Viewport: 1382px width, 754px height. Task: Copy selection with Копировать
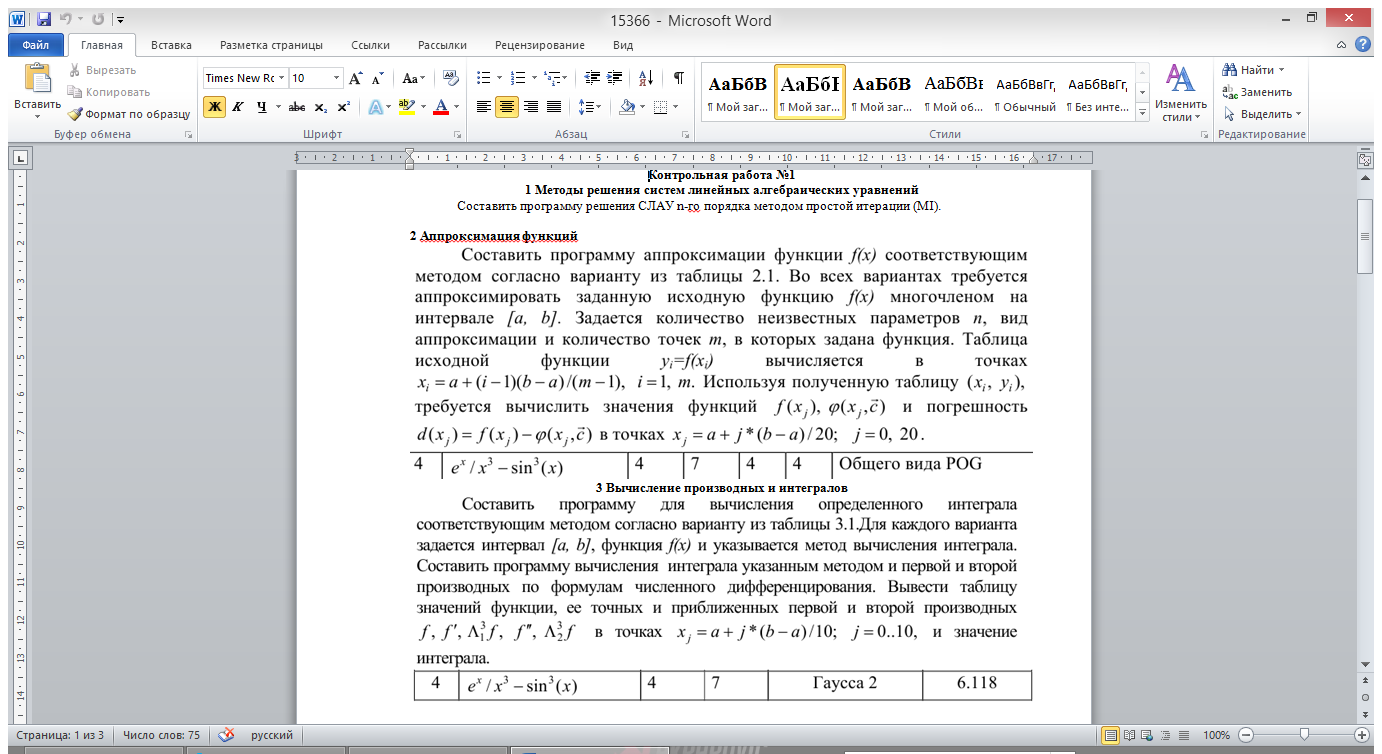[x=108, y=92]
